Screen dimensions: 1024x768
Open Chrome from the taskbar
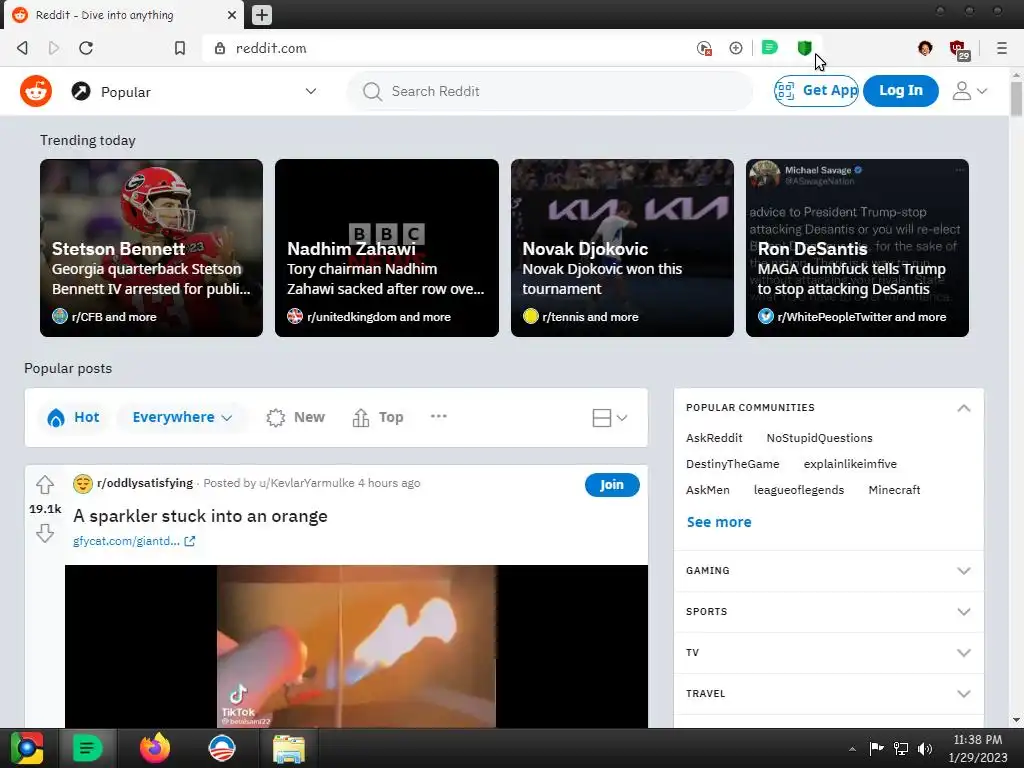(x=26, y=748)
